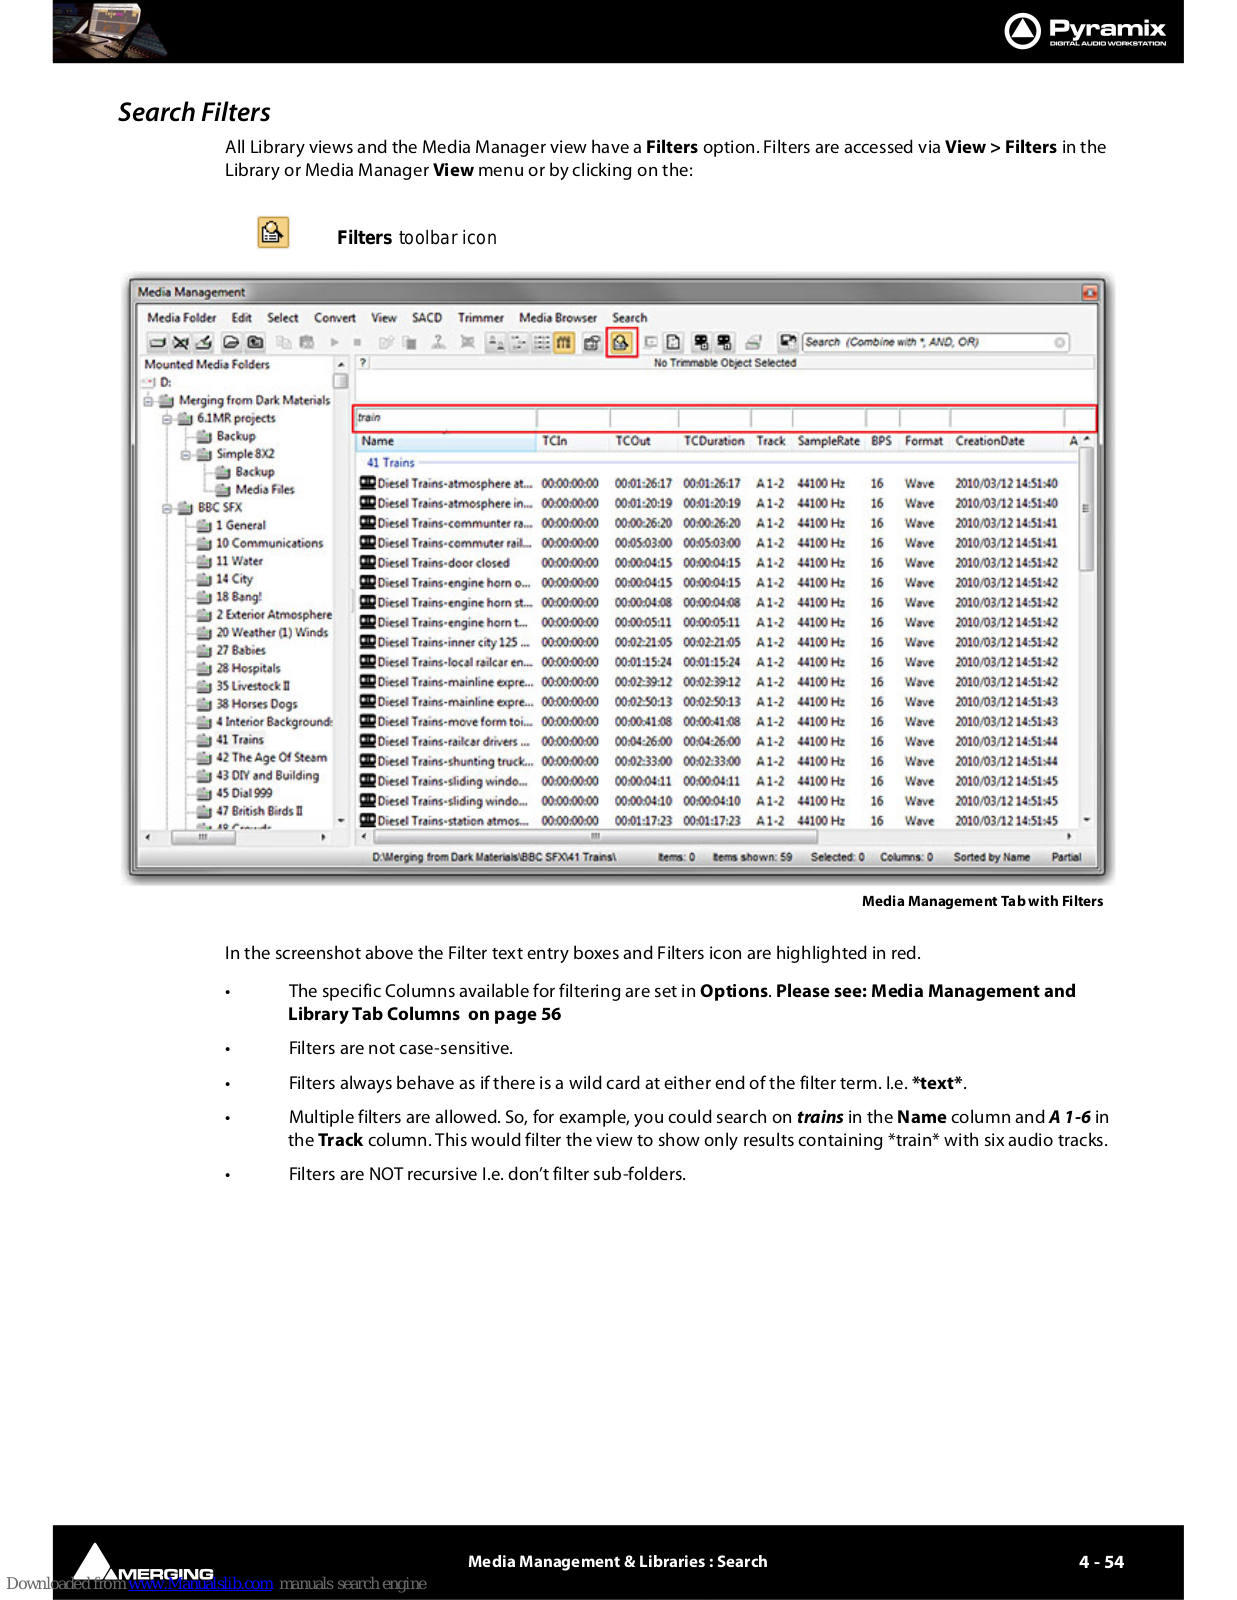Clear the search field with its round button
The height and width of the screenshot is (1600, 1237).
(1059, 343)
